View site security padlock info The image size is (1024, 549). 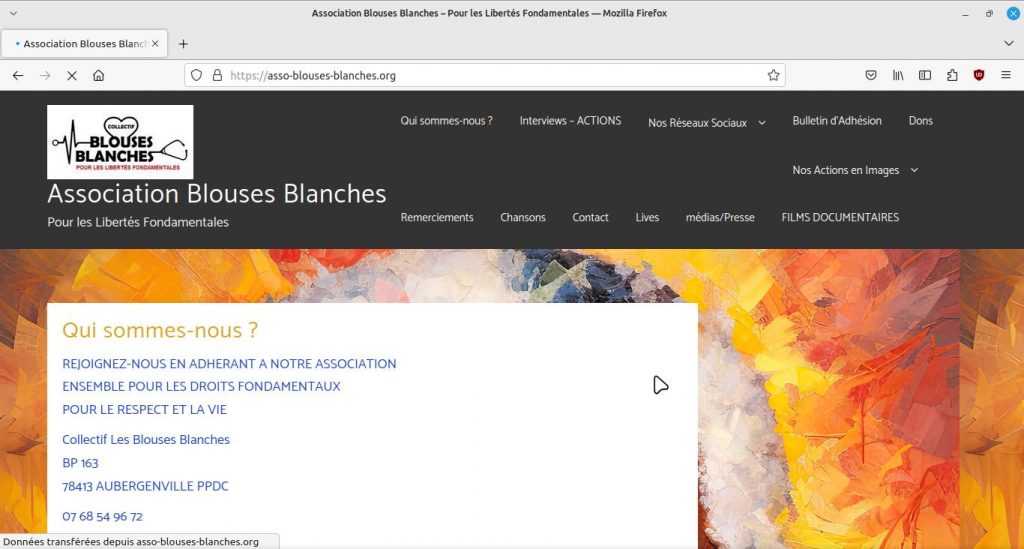(x=216, y=75)
